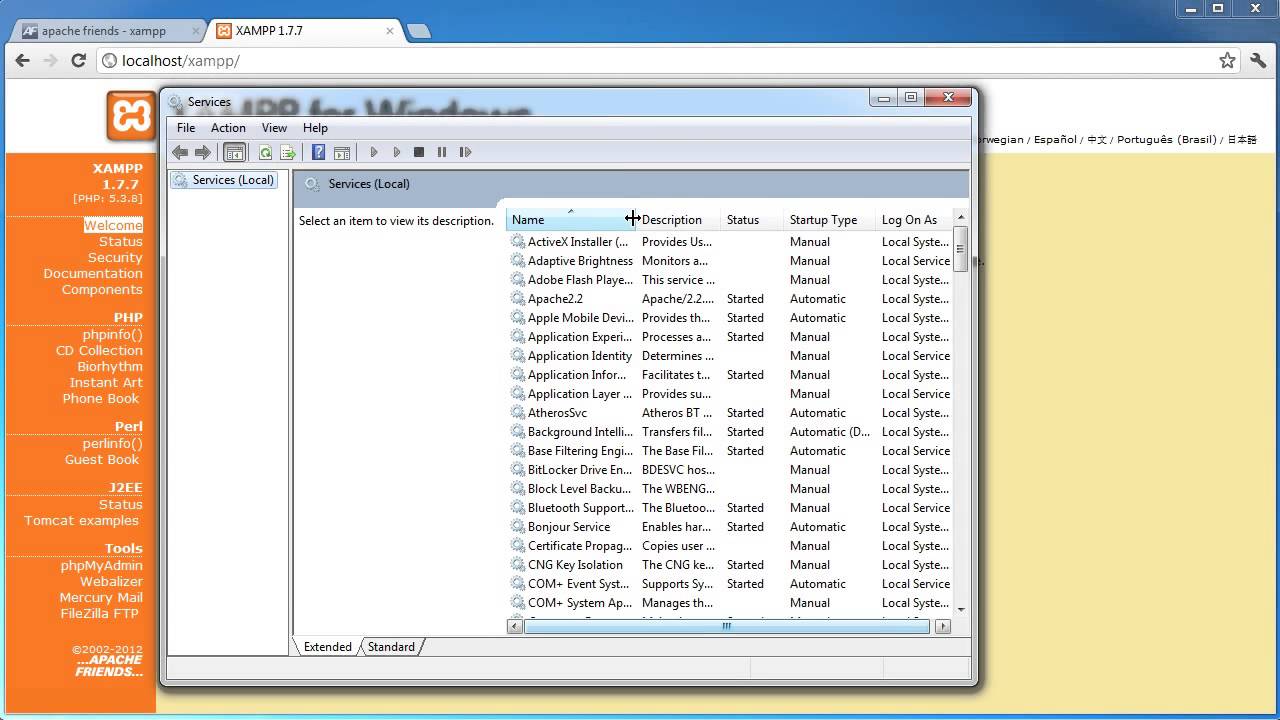1280x720 pixels.
Task: Click the Export List toolbar icon
Action: click(288, 152)
